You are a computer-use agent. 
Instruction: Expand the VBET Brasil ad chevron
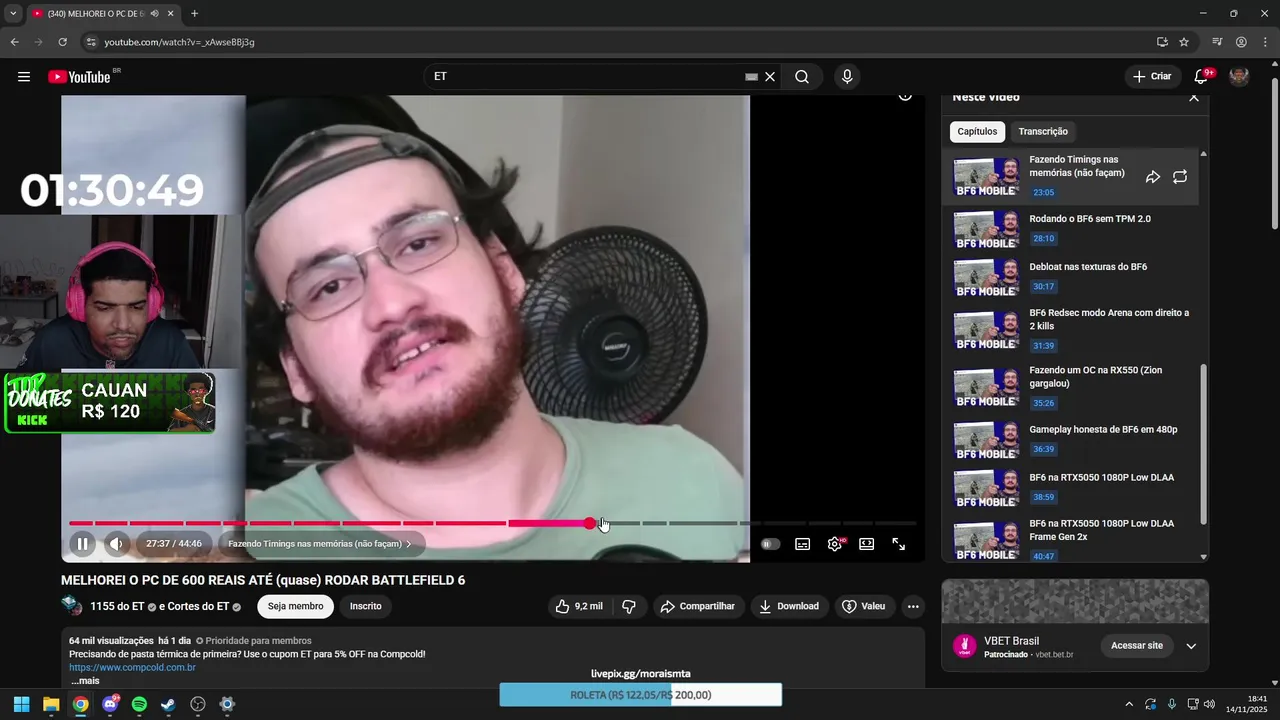1191,646
